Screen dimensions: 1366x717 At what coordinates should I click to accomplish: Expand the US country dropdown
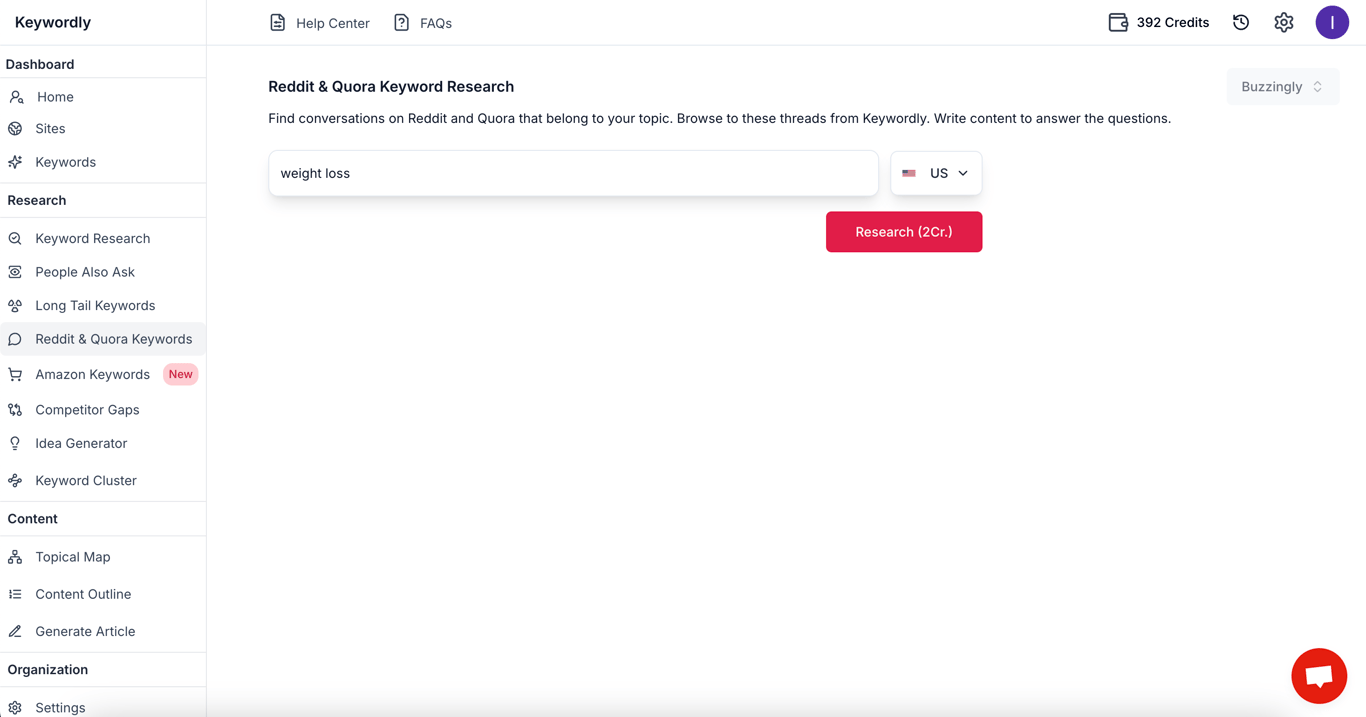click(936, 173)
